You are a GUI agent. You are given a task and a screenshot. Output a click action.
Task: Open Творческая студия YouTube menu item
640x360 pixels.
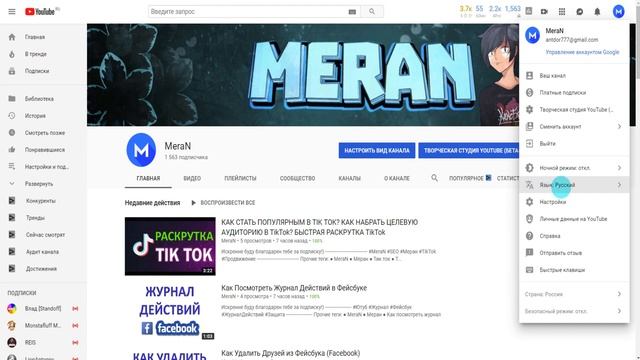(x=574, y=109)
